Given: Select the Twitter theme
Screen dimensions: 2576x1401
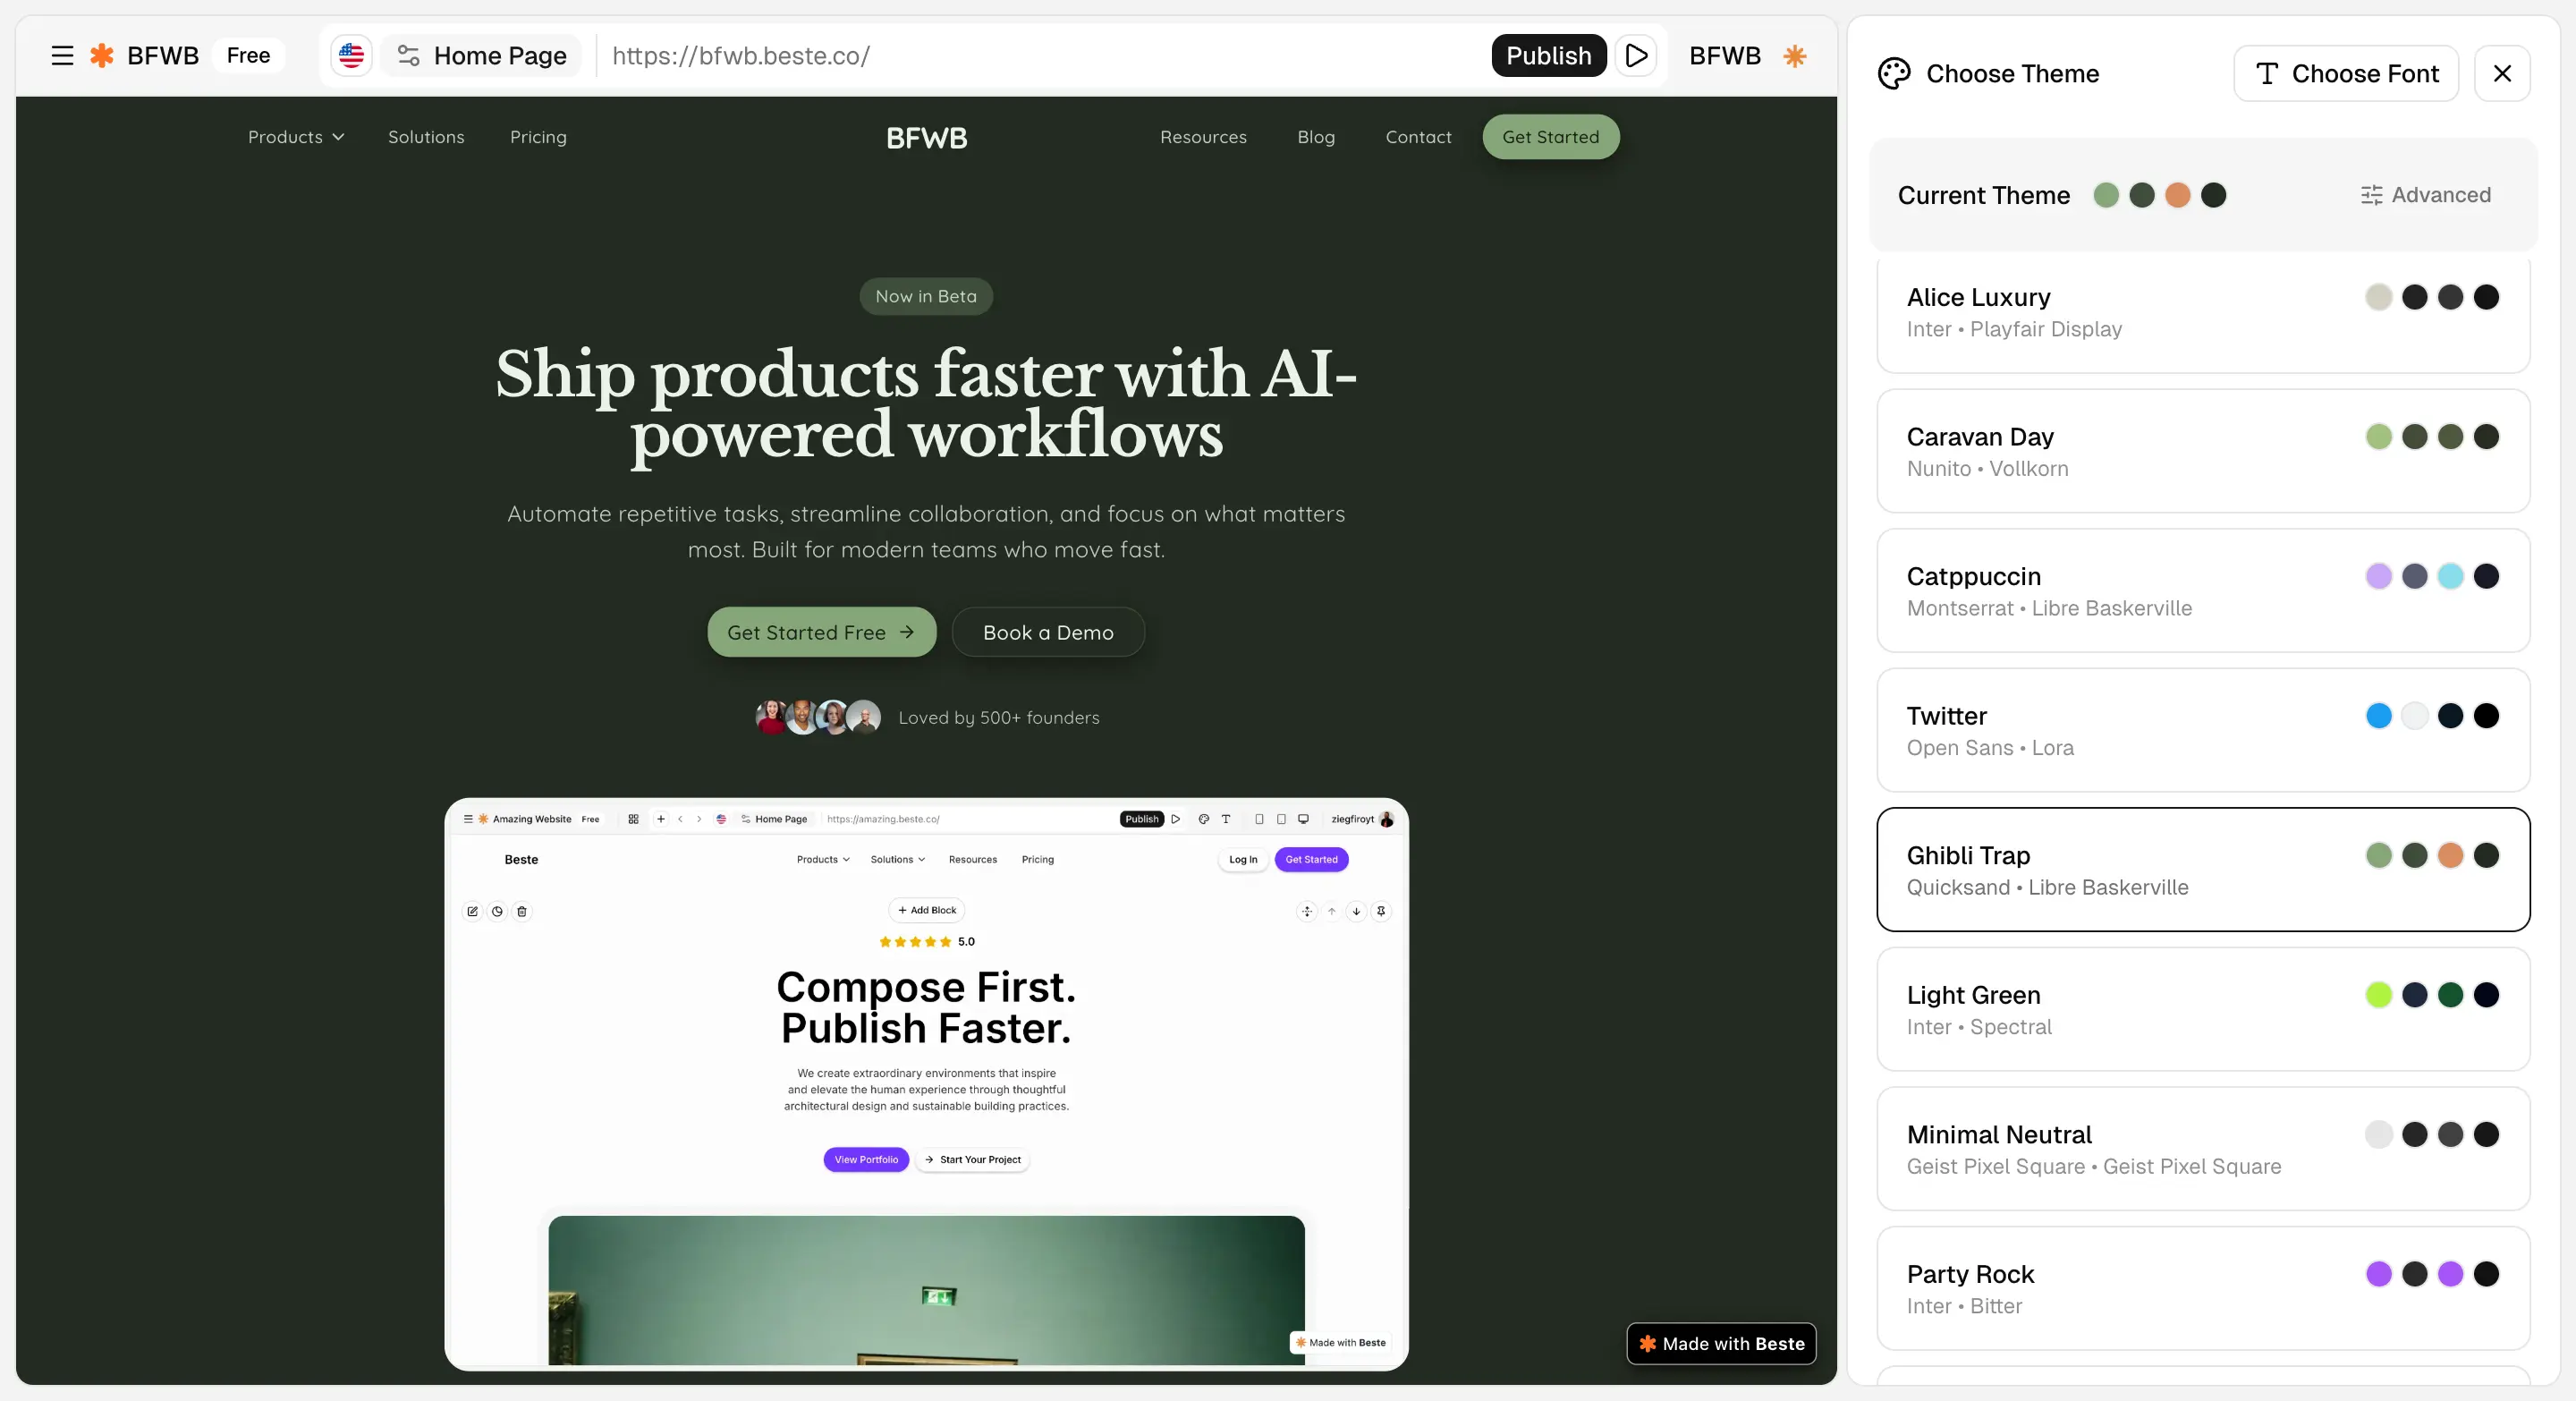Looking at the screenshot, I should (2203, 730).
